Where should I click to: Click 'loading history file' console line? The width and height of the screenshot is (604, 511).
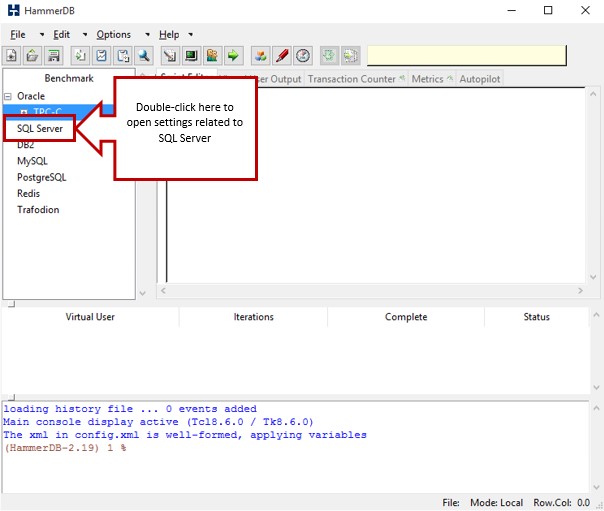pyautogui.click(x=130, y=409)
